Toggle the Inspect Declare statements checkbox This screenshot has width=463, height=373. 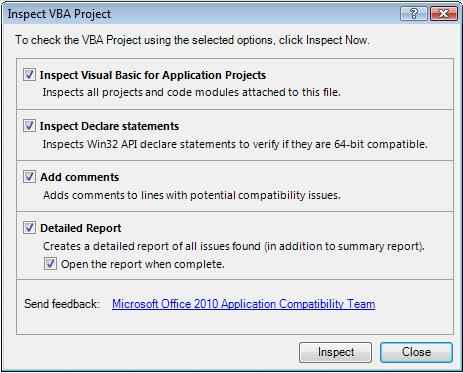[x=29, y=126]
